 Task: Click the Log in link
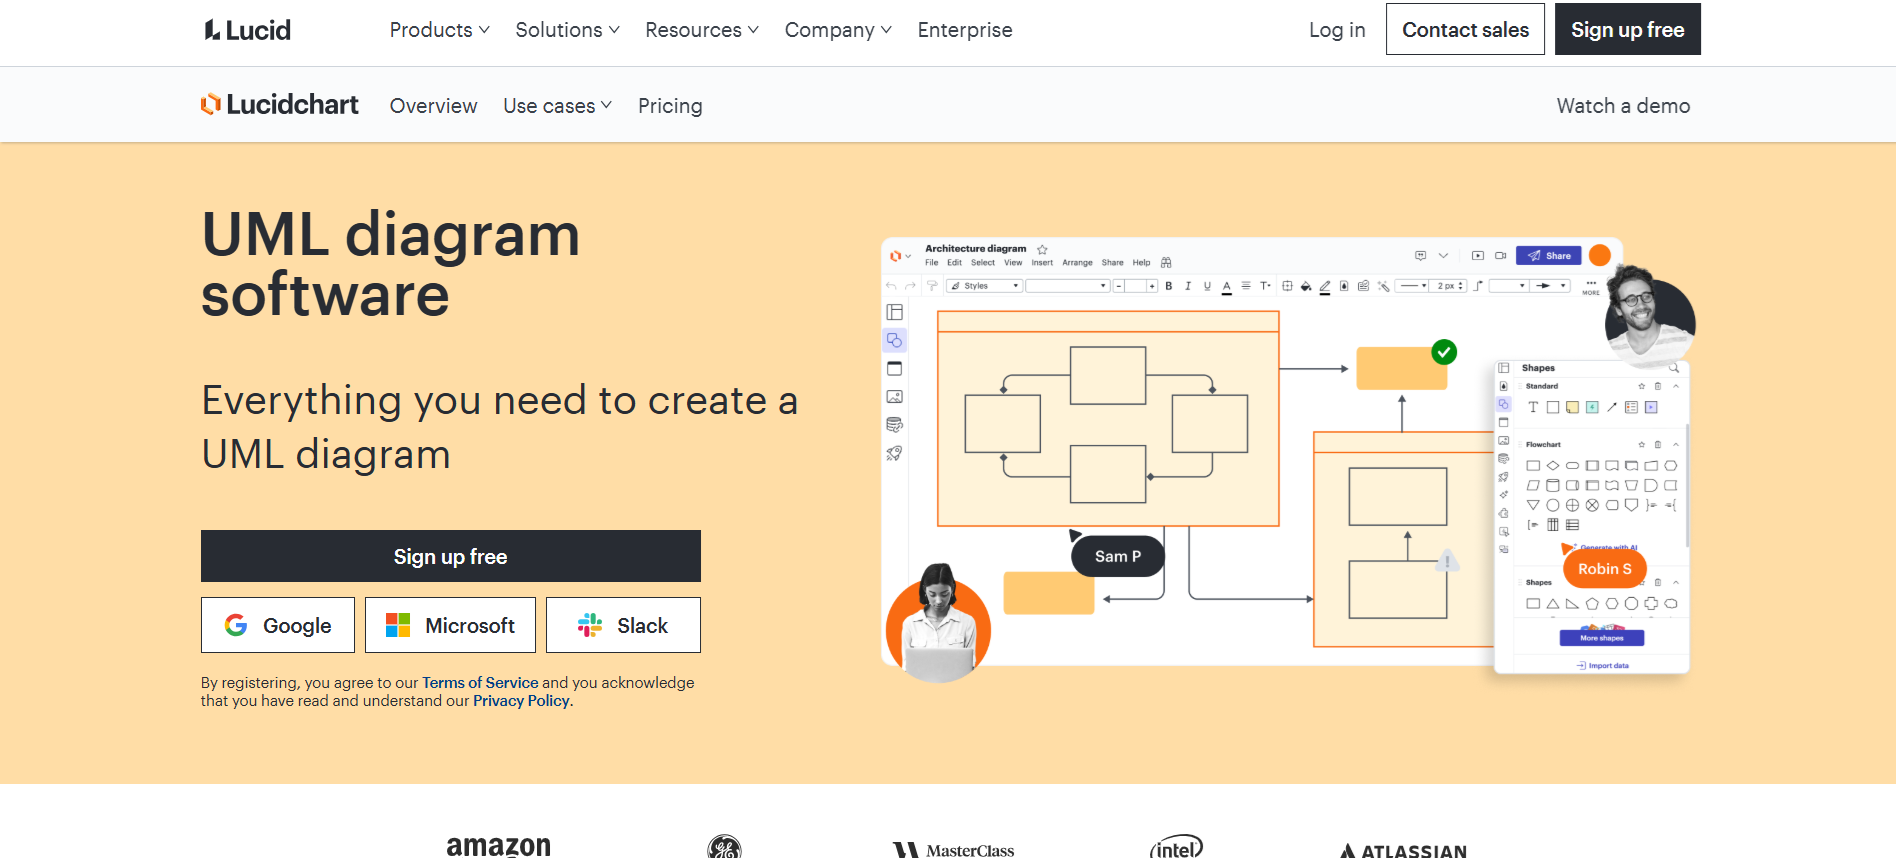point(1337,30)
